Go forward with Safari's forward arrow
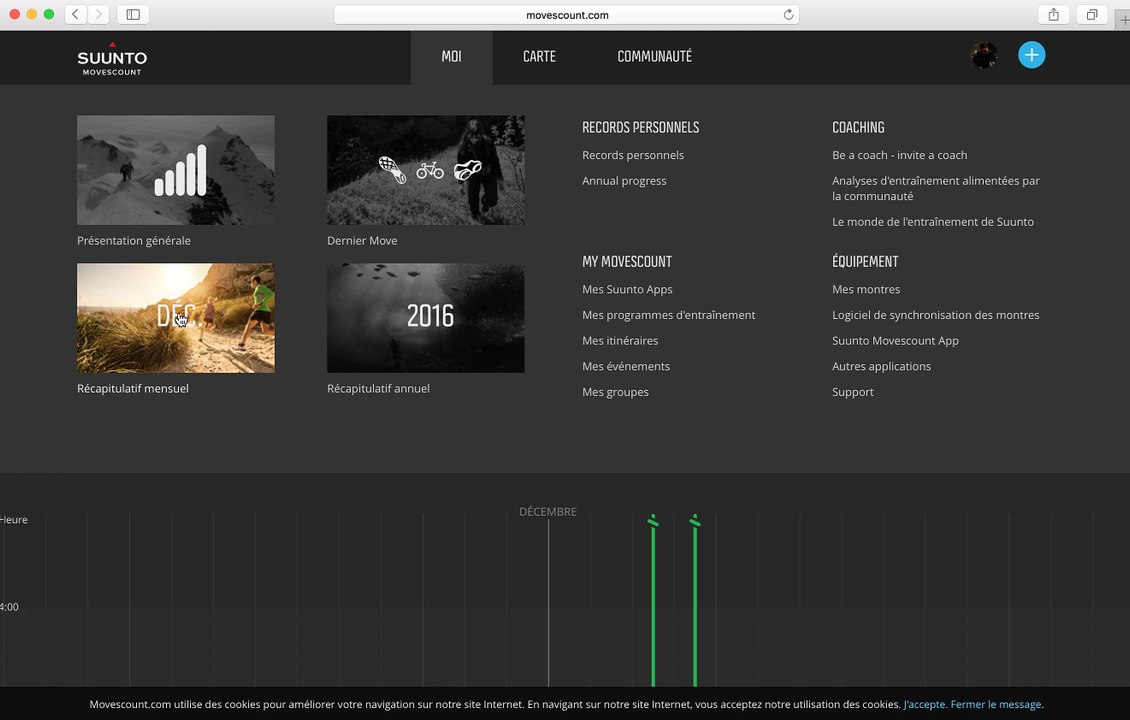This screenshot has width=1130, height=720. 99,14
